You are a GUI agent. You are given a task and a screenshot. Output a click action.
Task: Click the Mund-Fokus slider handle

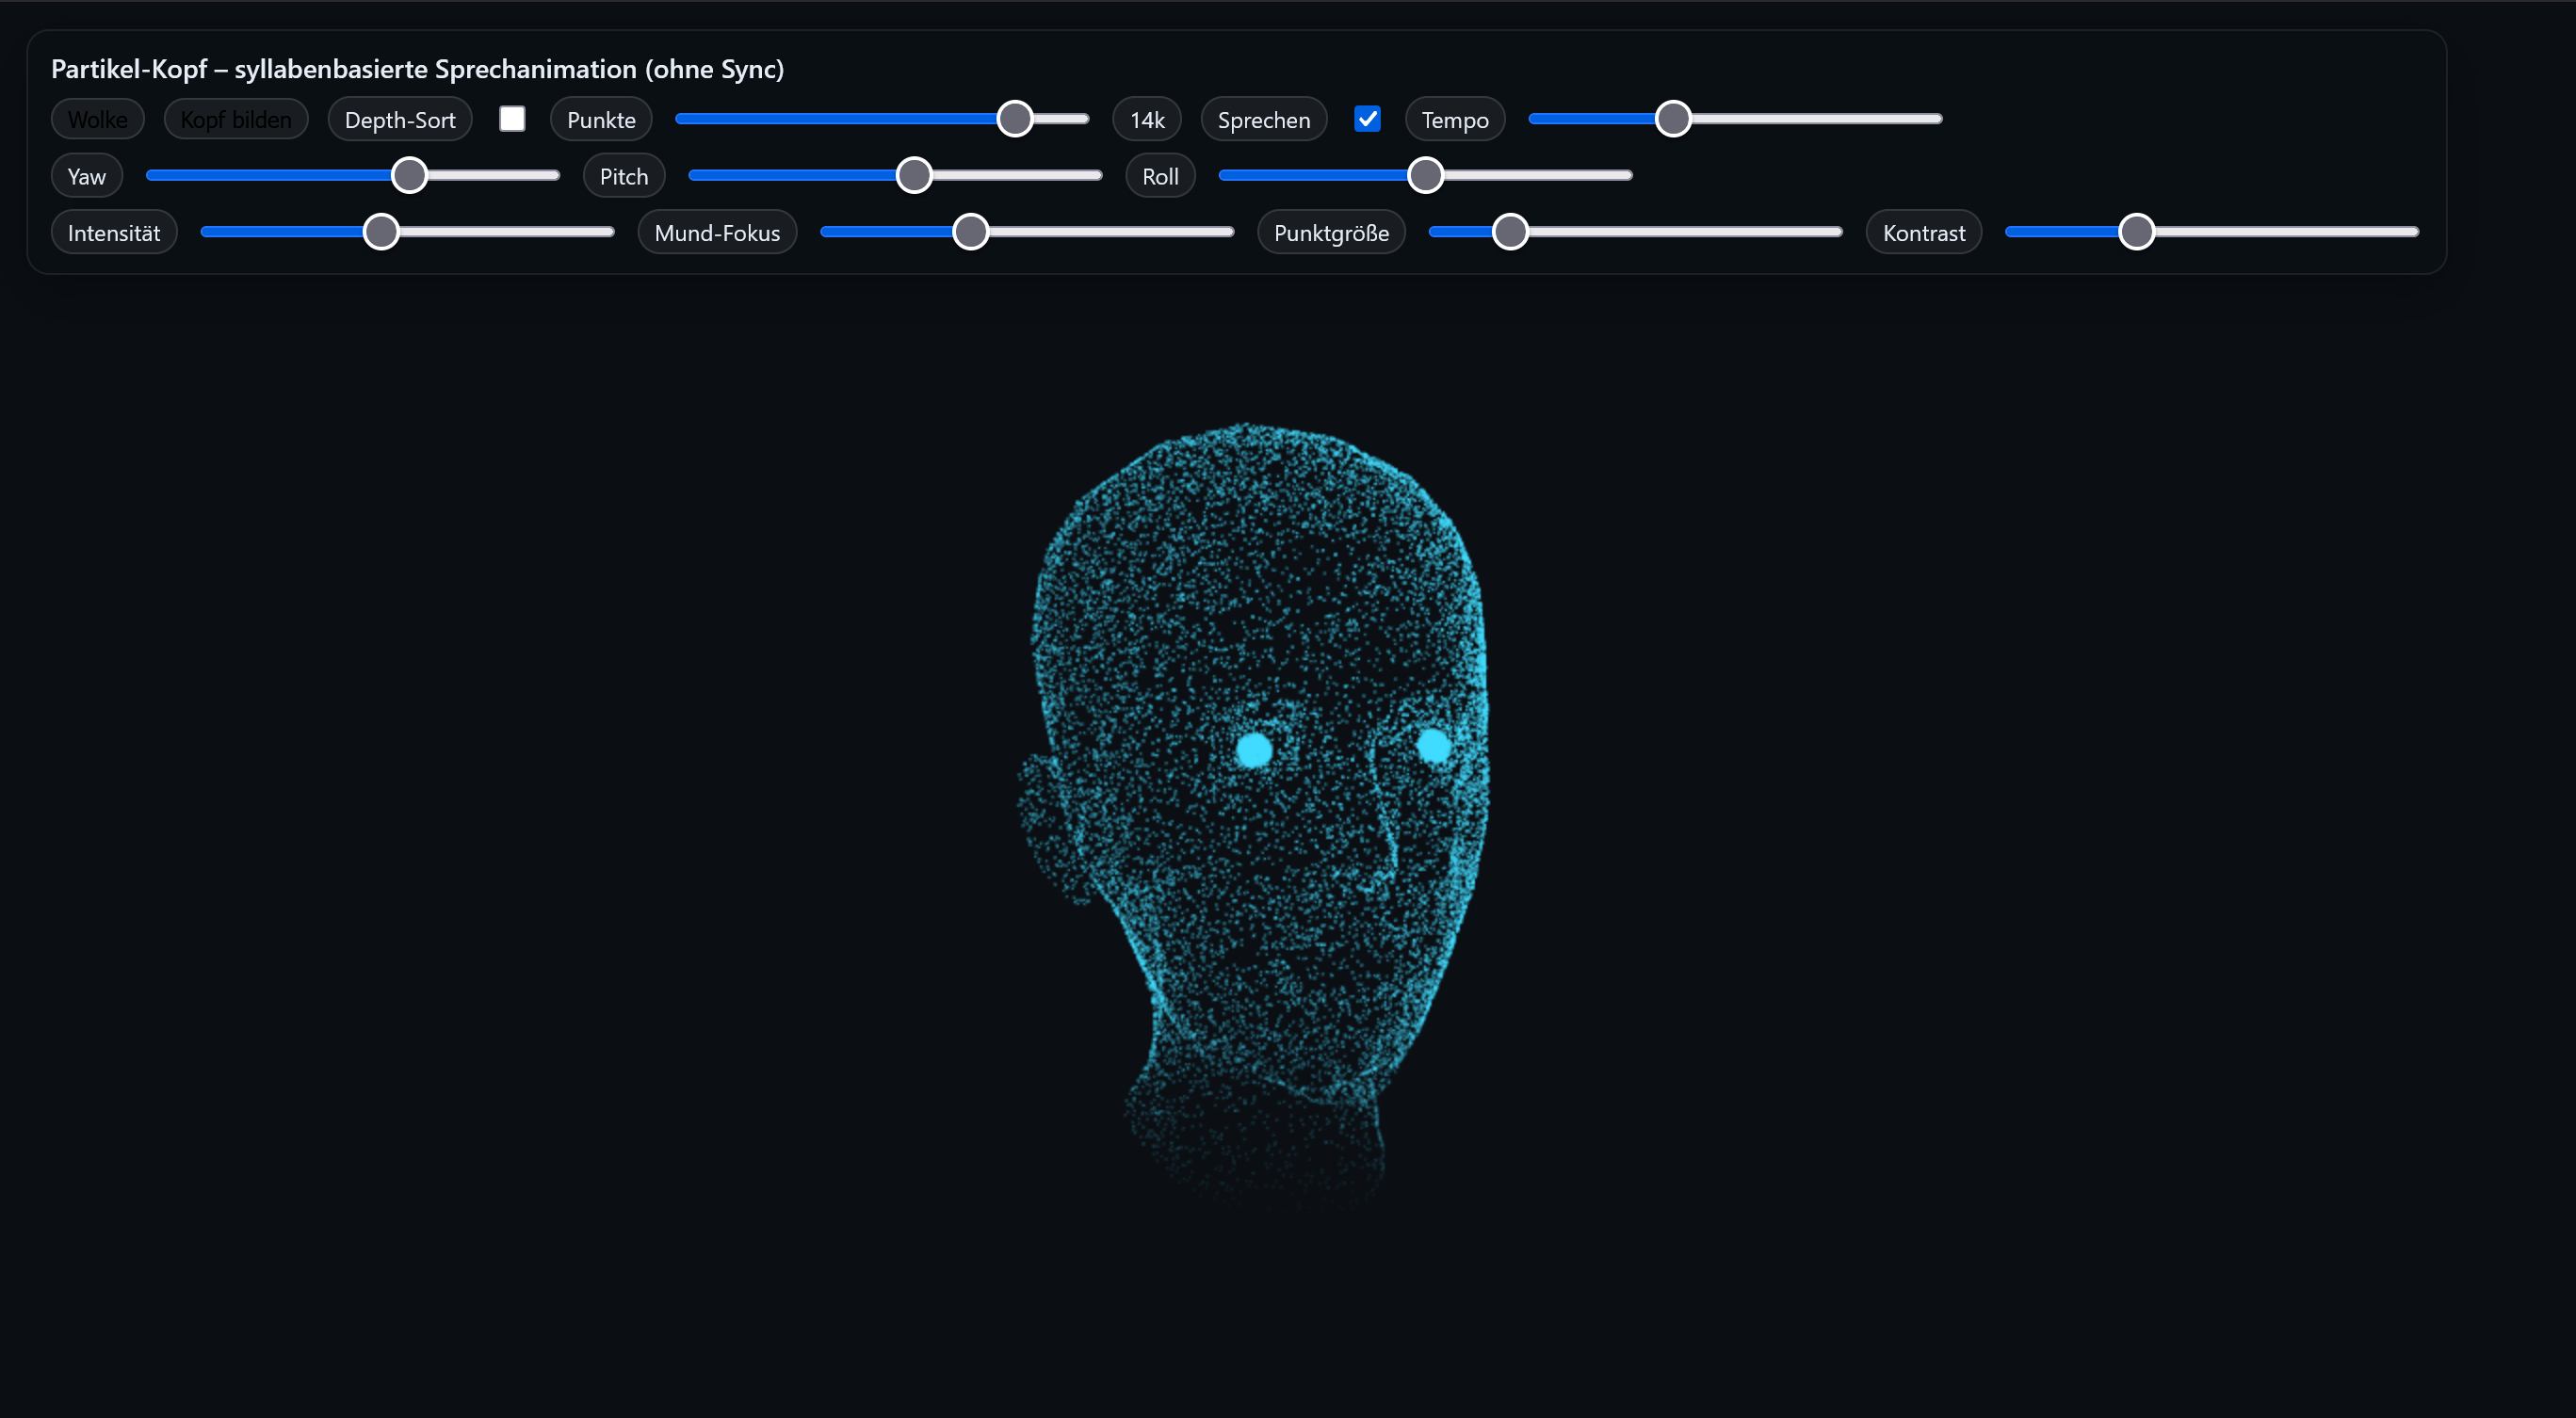point(970,232)
